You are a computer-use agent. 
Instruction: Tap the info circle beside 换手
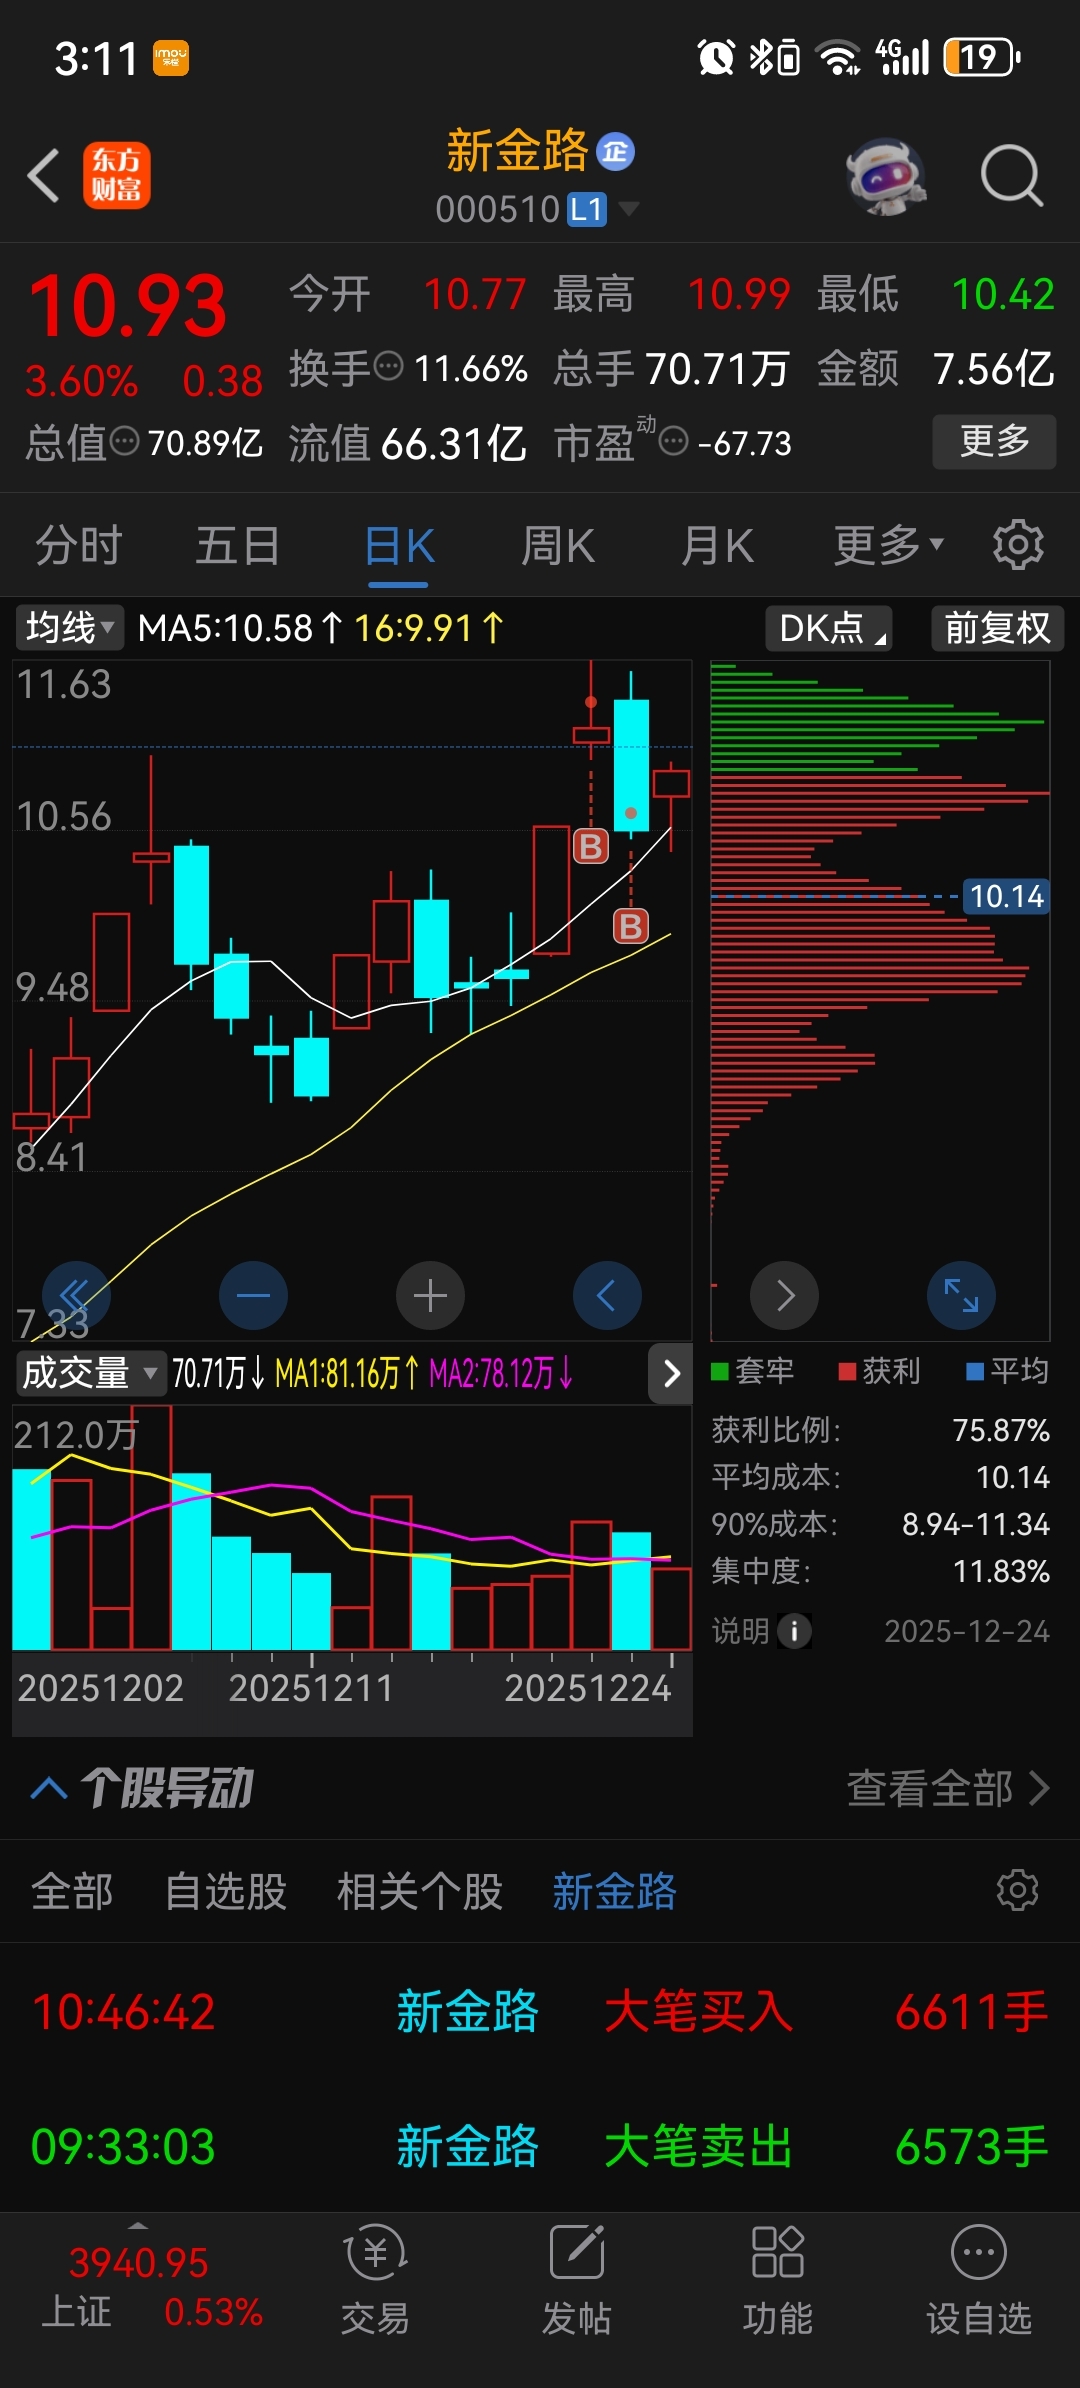pyautogui.click(x=388, y=367)
